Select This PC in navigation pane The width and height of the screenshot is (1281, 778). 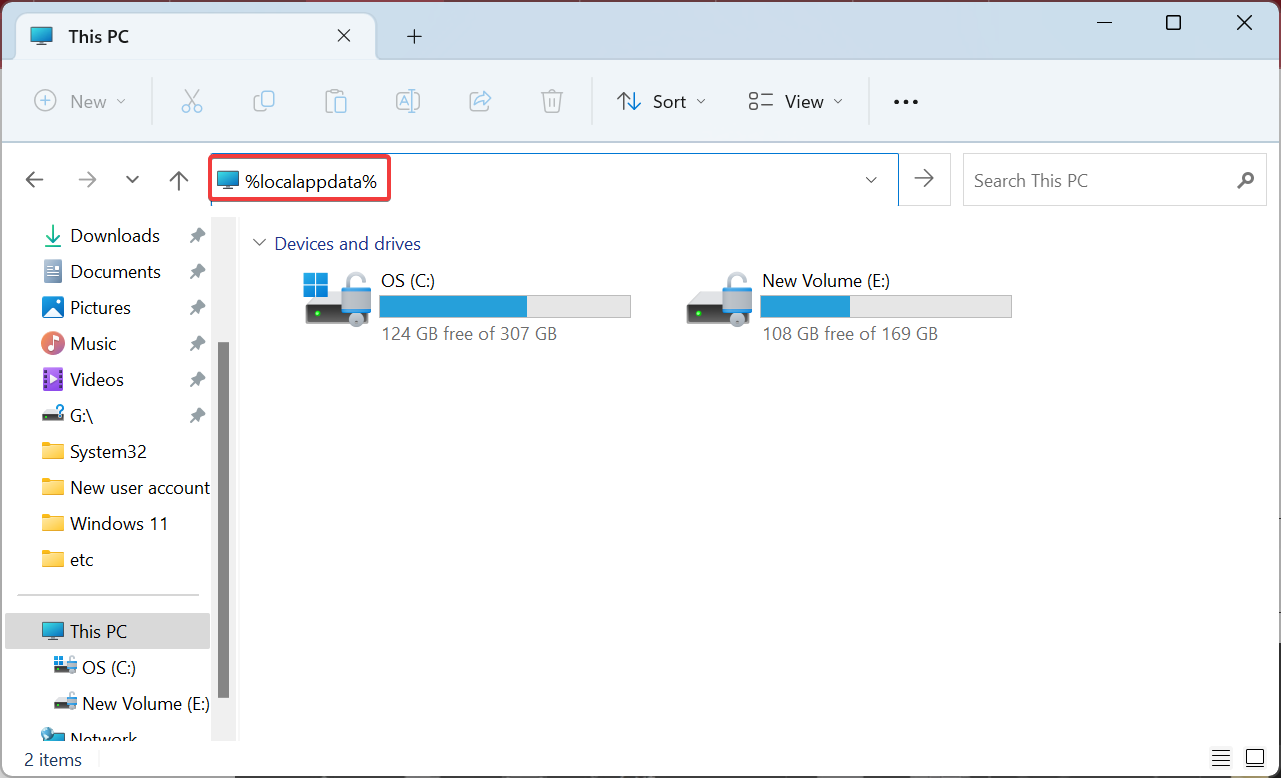click(108, 631)
